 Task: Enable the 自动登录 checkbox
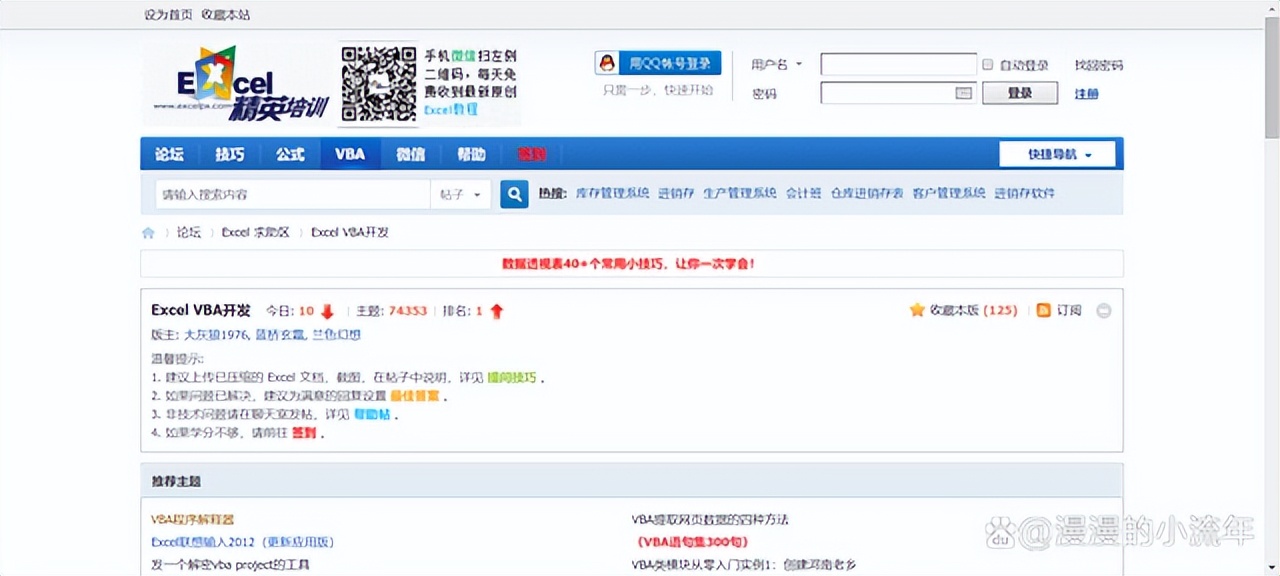[x=987, y=64]
